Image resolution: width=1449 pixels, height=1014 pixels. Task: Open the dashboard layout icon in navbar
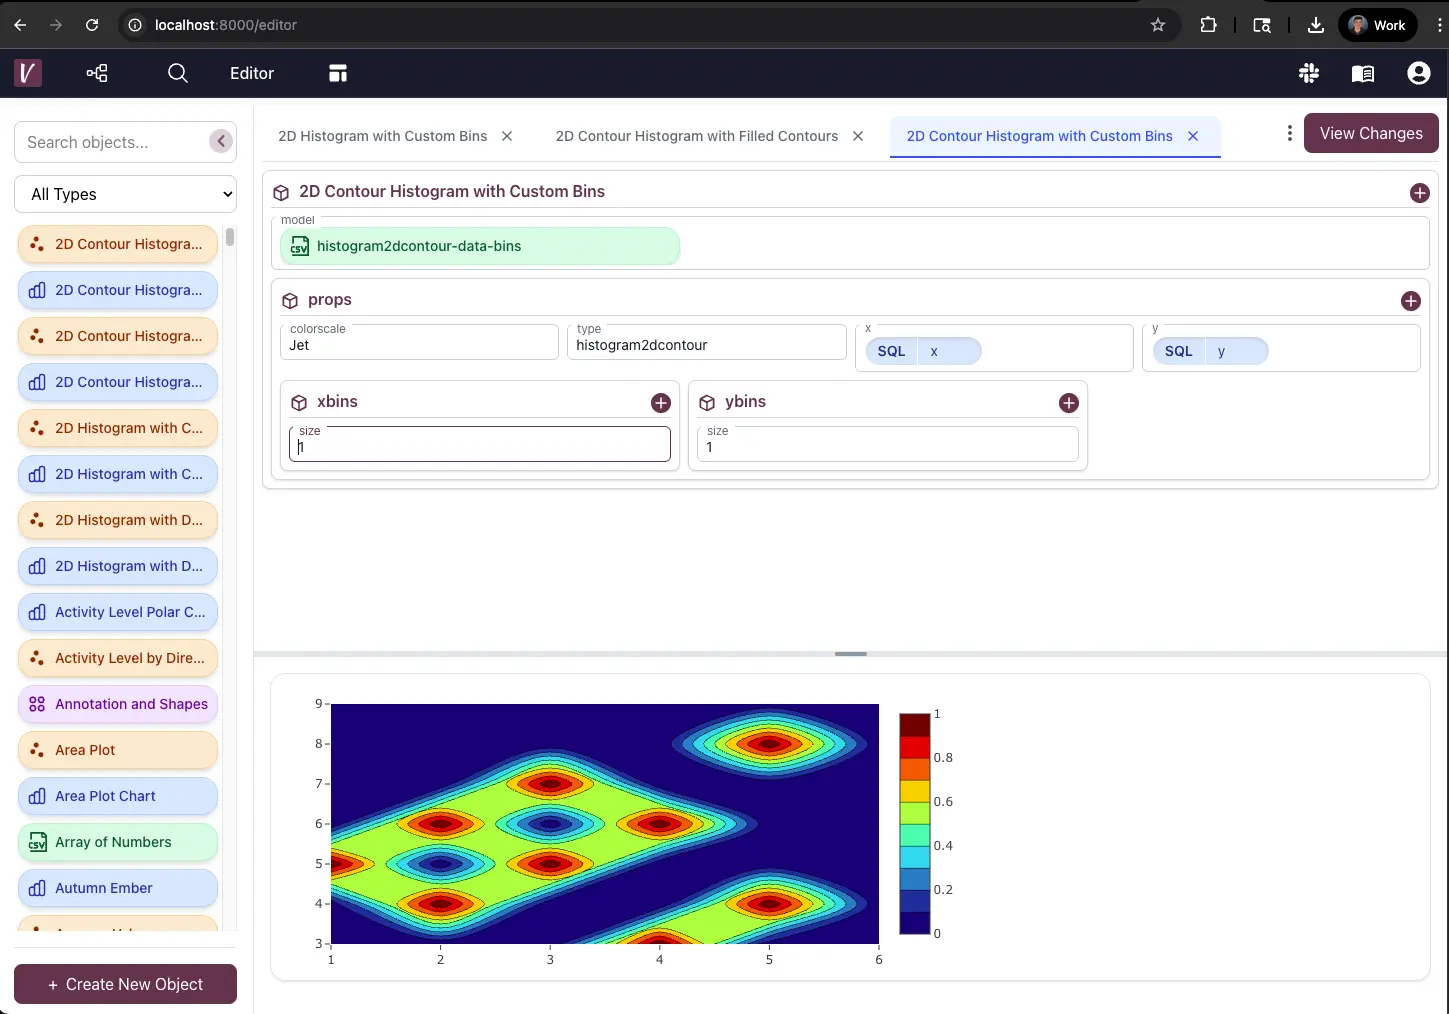[338, 73]
